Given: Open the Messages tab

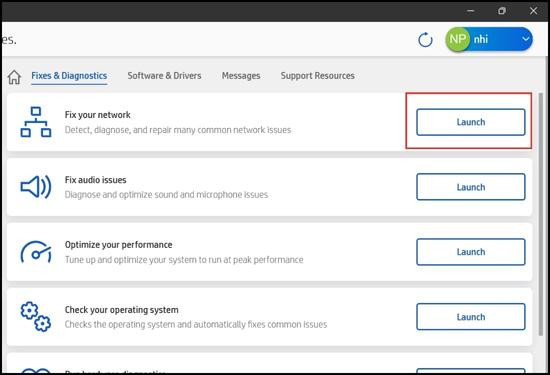Looking at the screenshot, I should [241, 76].
